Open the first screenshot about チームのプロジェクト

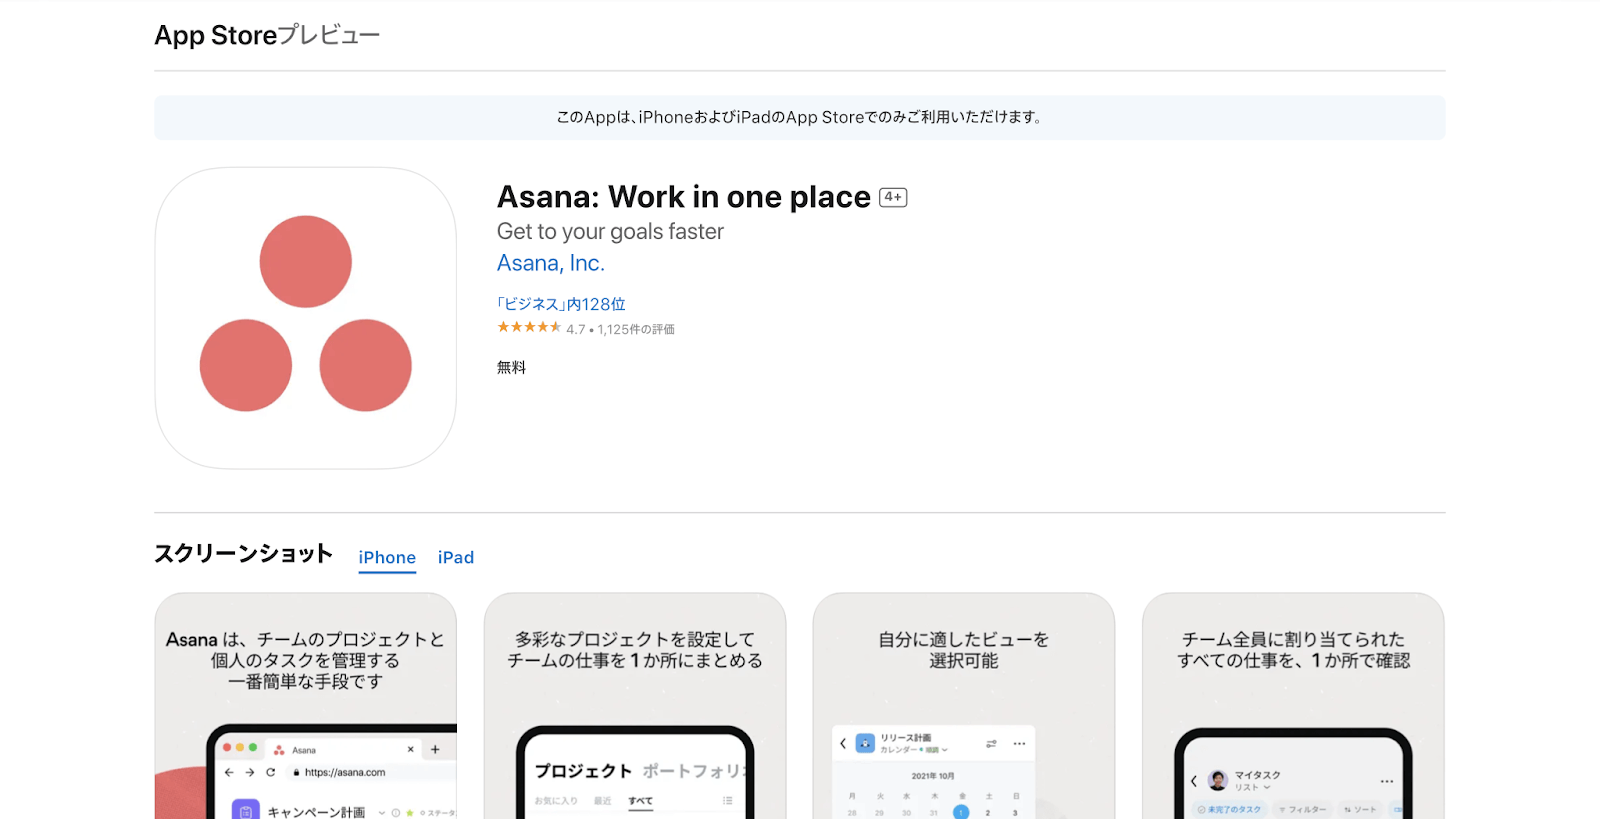[x=306, y=706]
